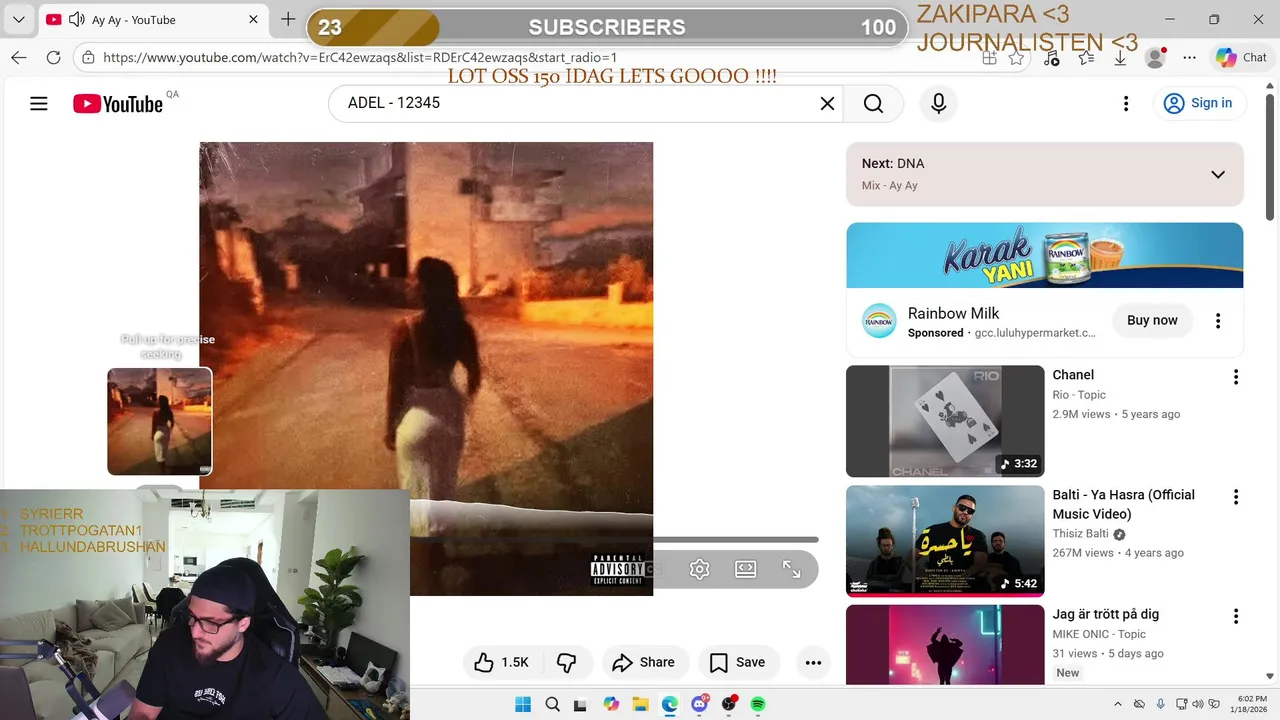Screen dimensions: 1280x720
Task: Open the Rainbow Milk advertiser logo
Action: point(879,321)
